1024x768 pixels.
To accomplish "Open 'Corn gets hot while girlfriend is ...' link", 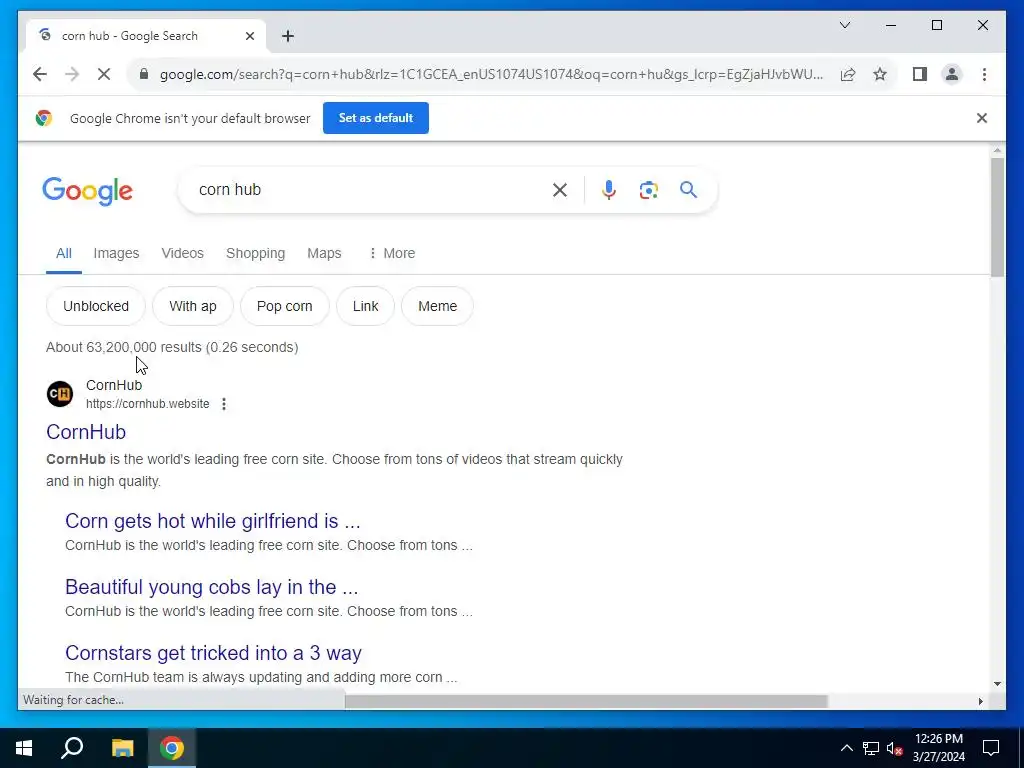I will coord(213,521).
